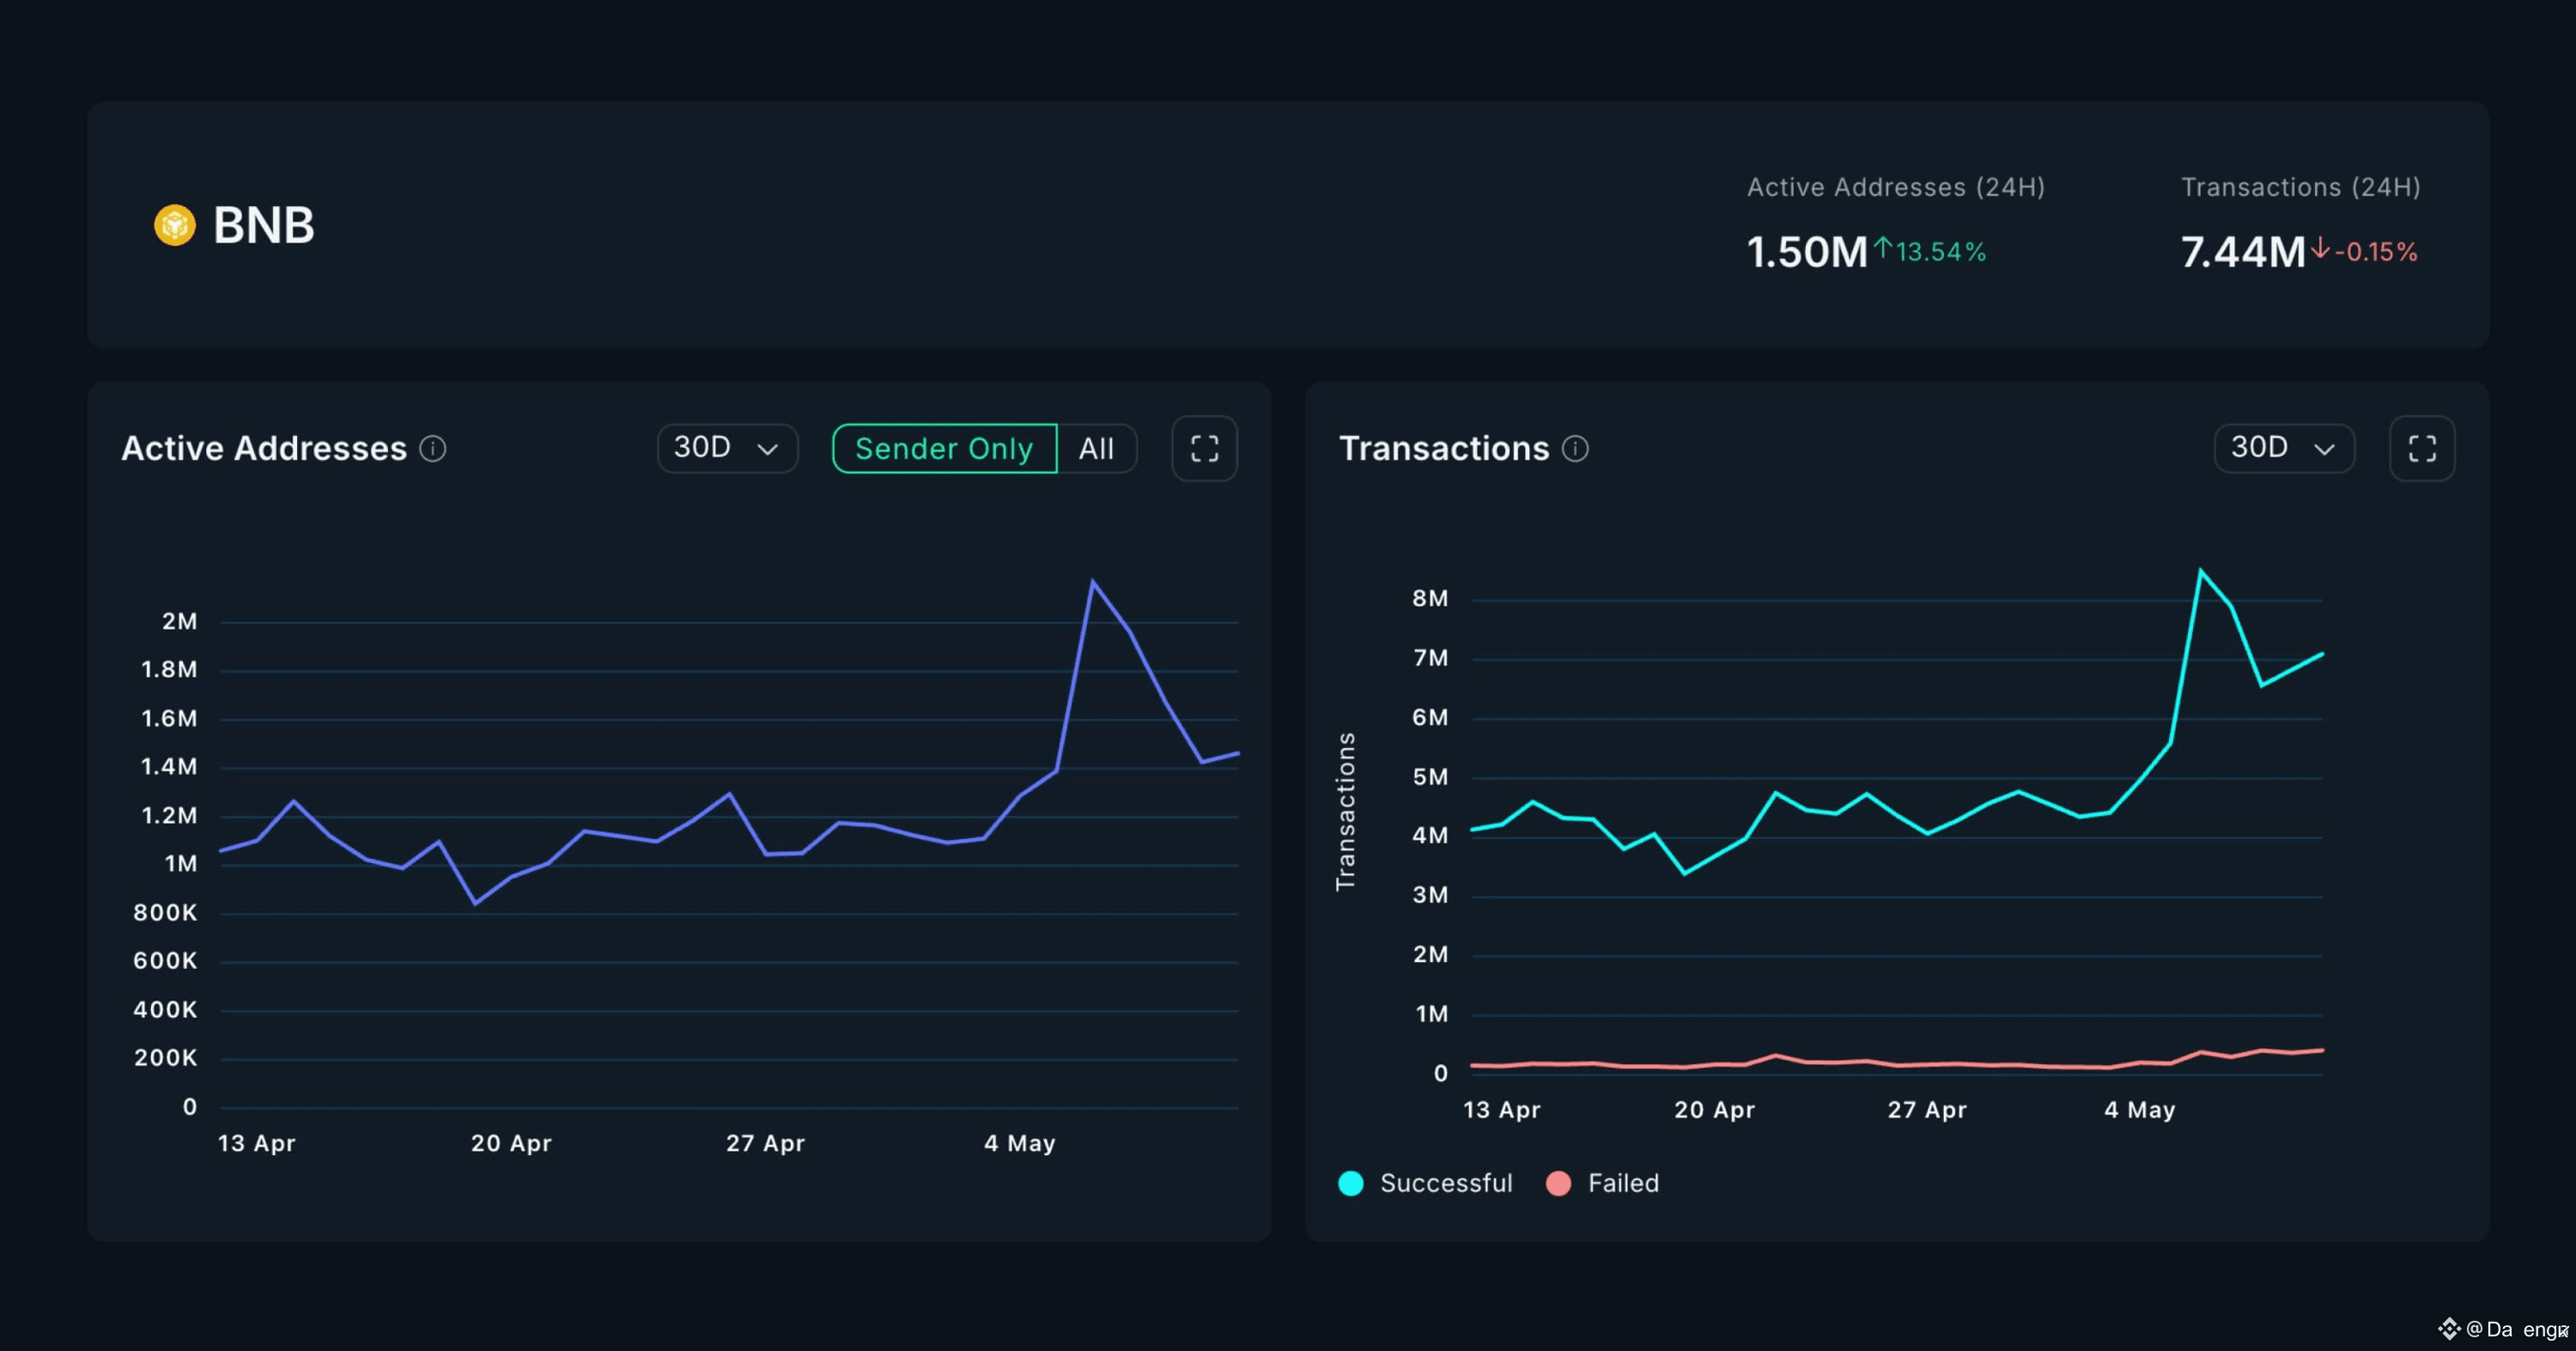Click the Active Addresses (24H) value 1.50M

click(1807, 252)
